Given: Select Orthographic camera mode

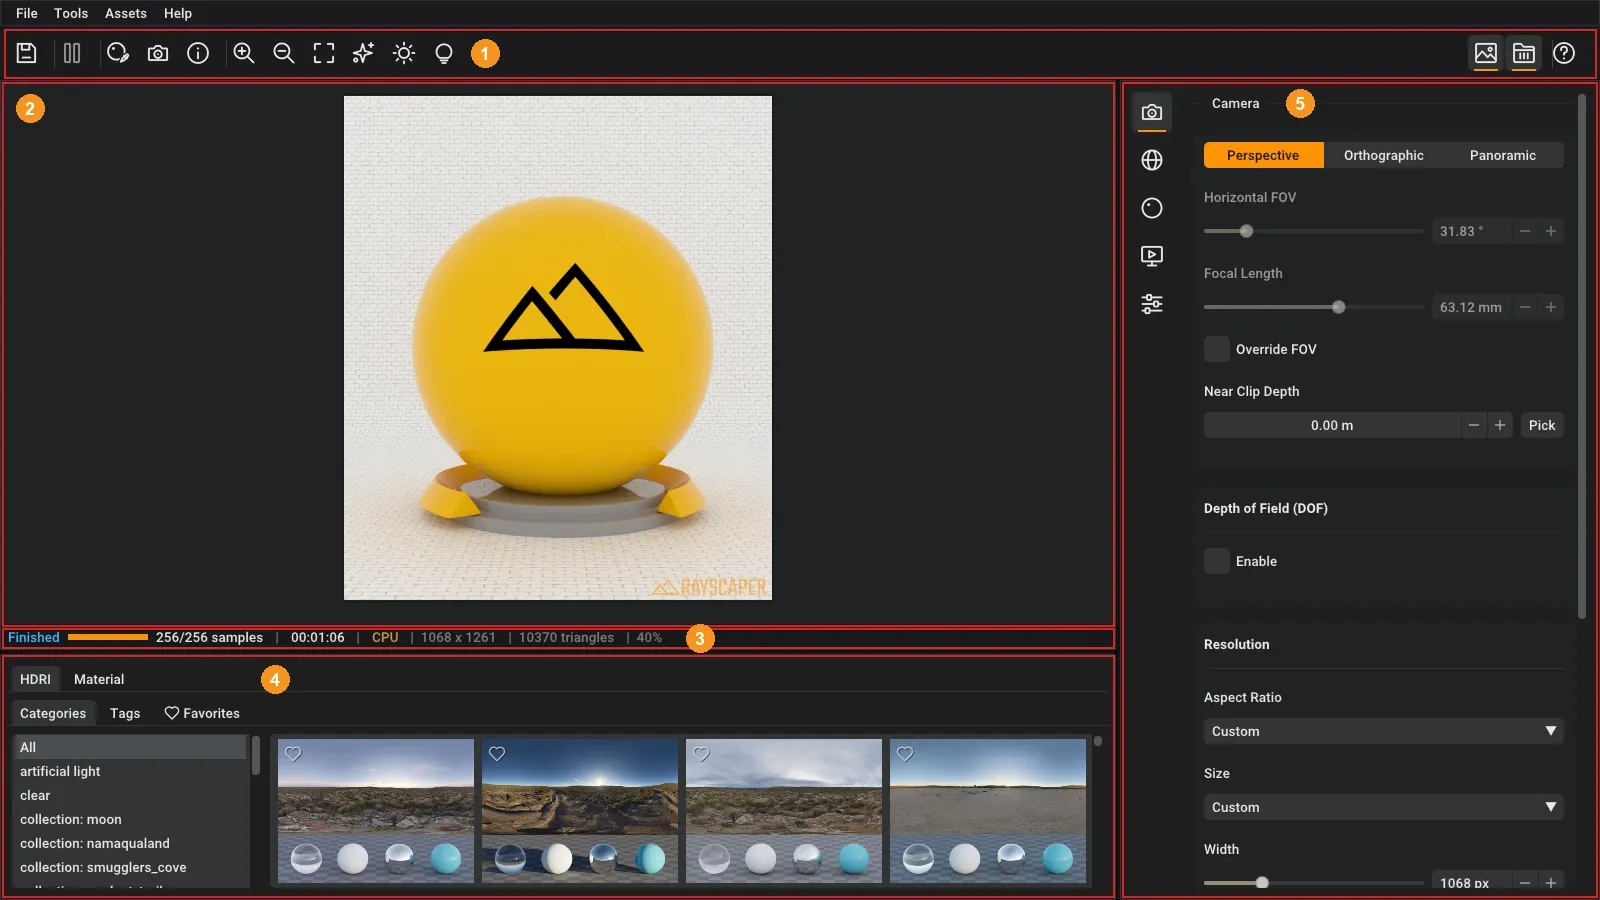Looking at the screenshot, I should pyautogui.click(x=1384, y=155).
